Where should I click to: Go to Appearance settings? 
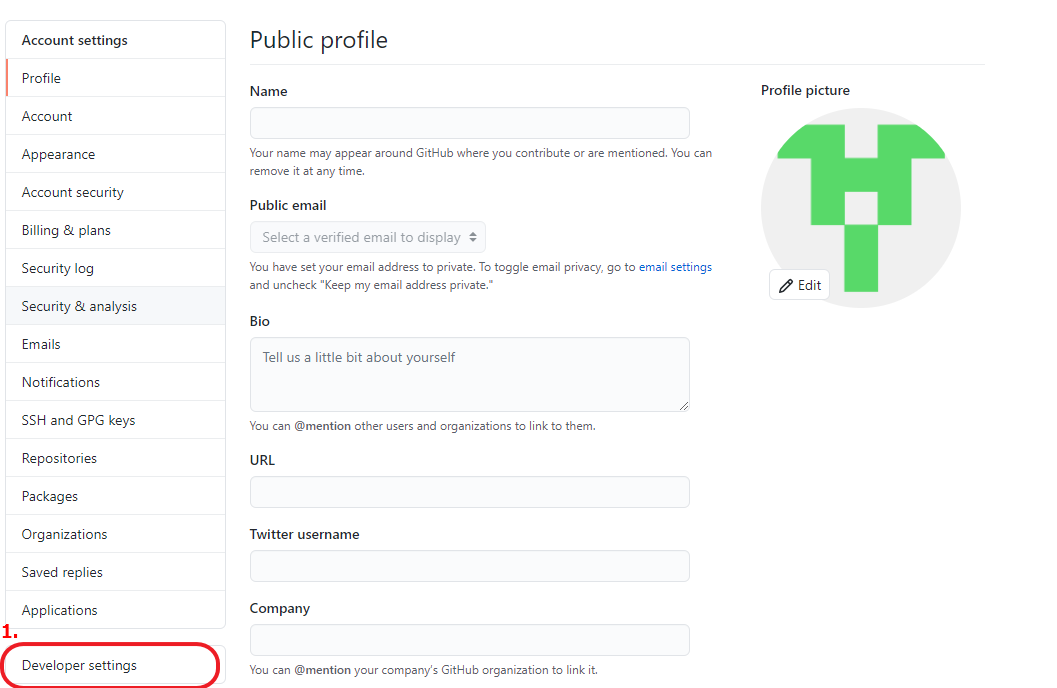coord(115,154)
